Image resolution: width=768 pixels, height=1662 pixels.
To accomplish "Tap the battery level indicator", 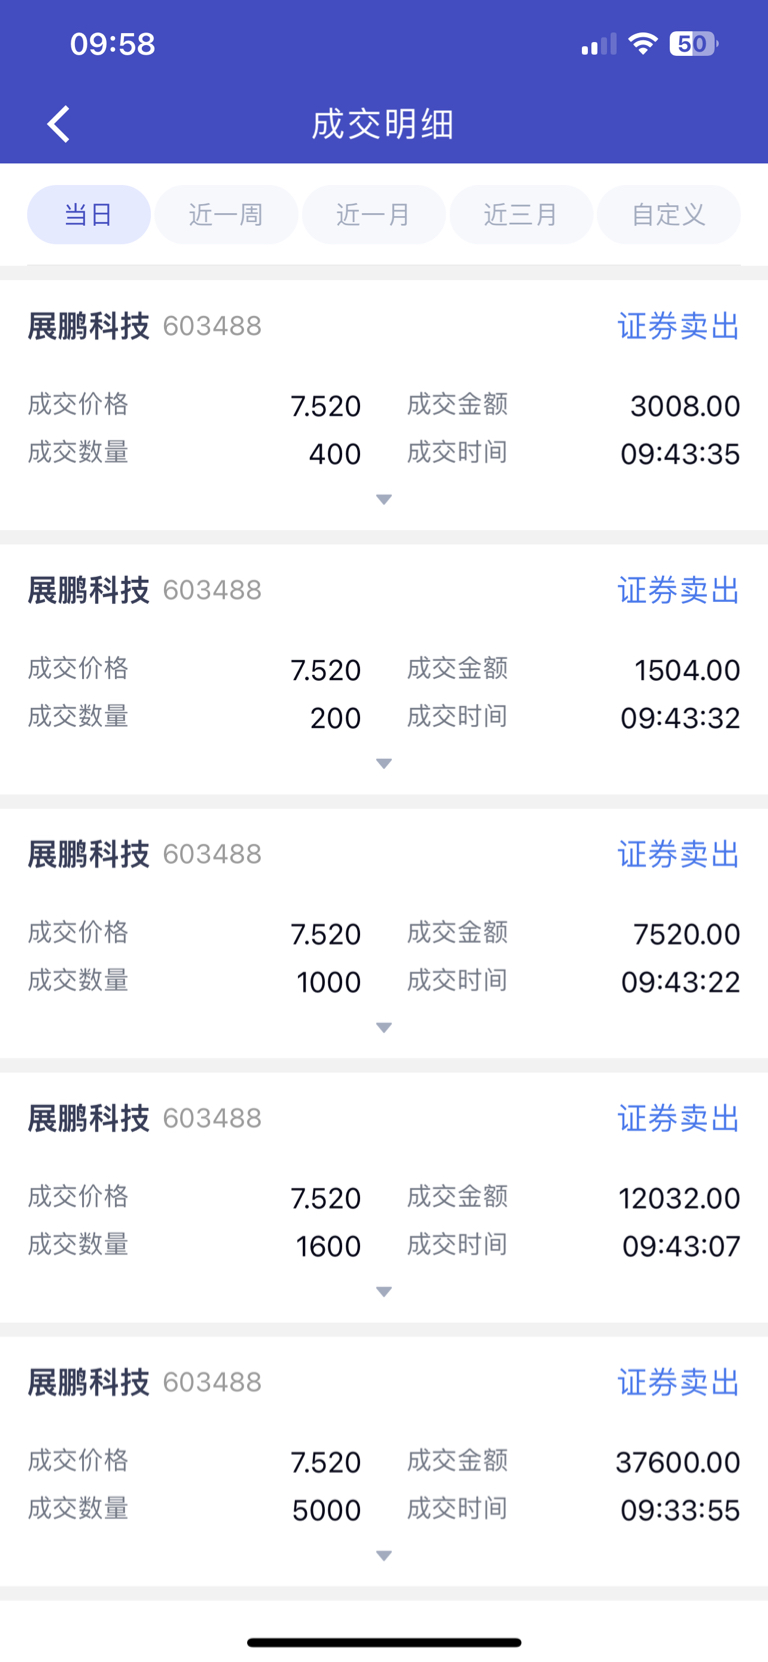I will tap(693, 44).
